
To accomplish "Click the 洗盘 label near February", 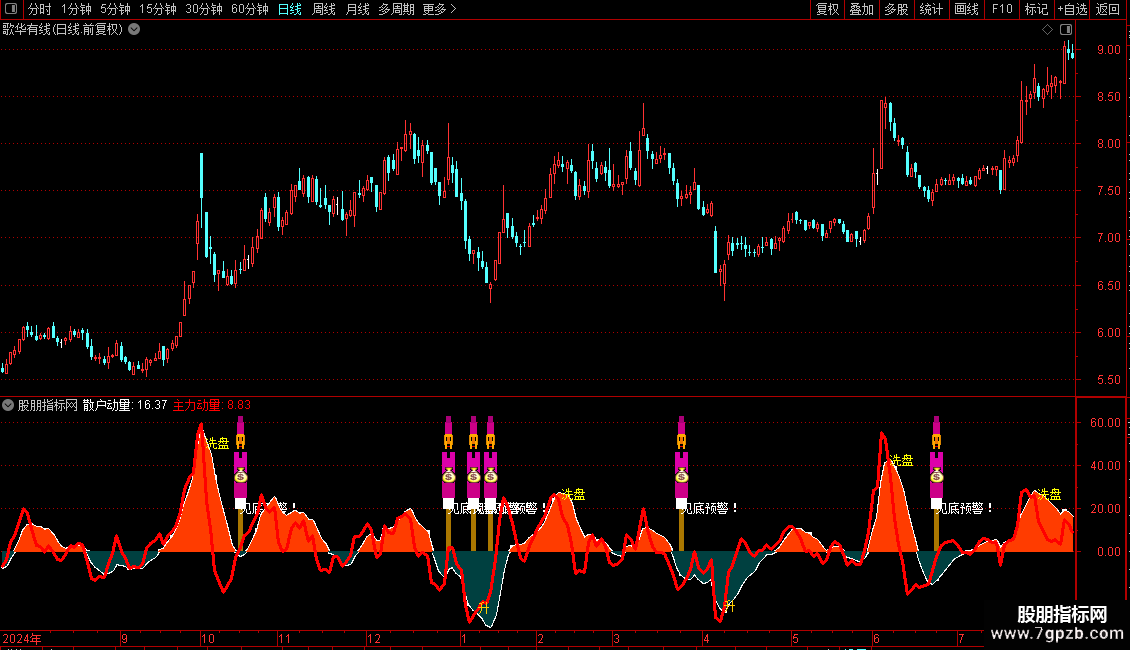I will 573,494.
